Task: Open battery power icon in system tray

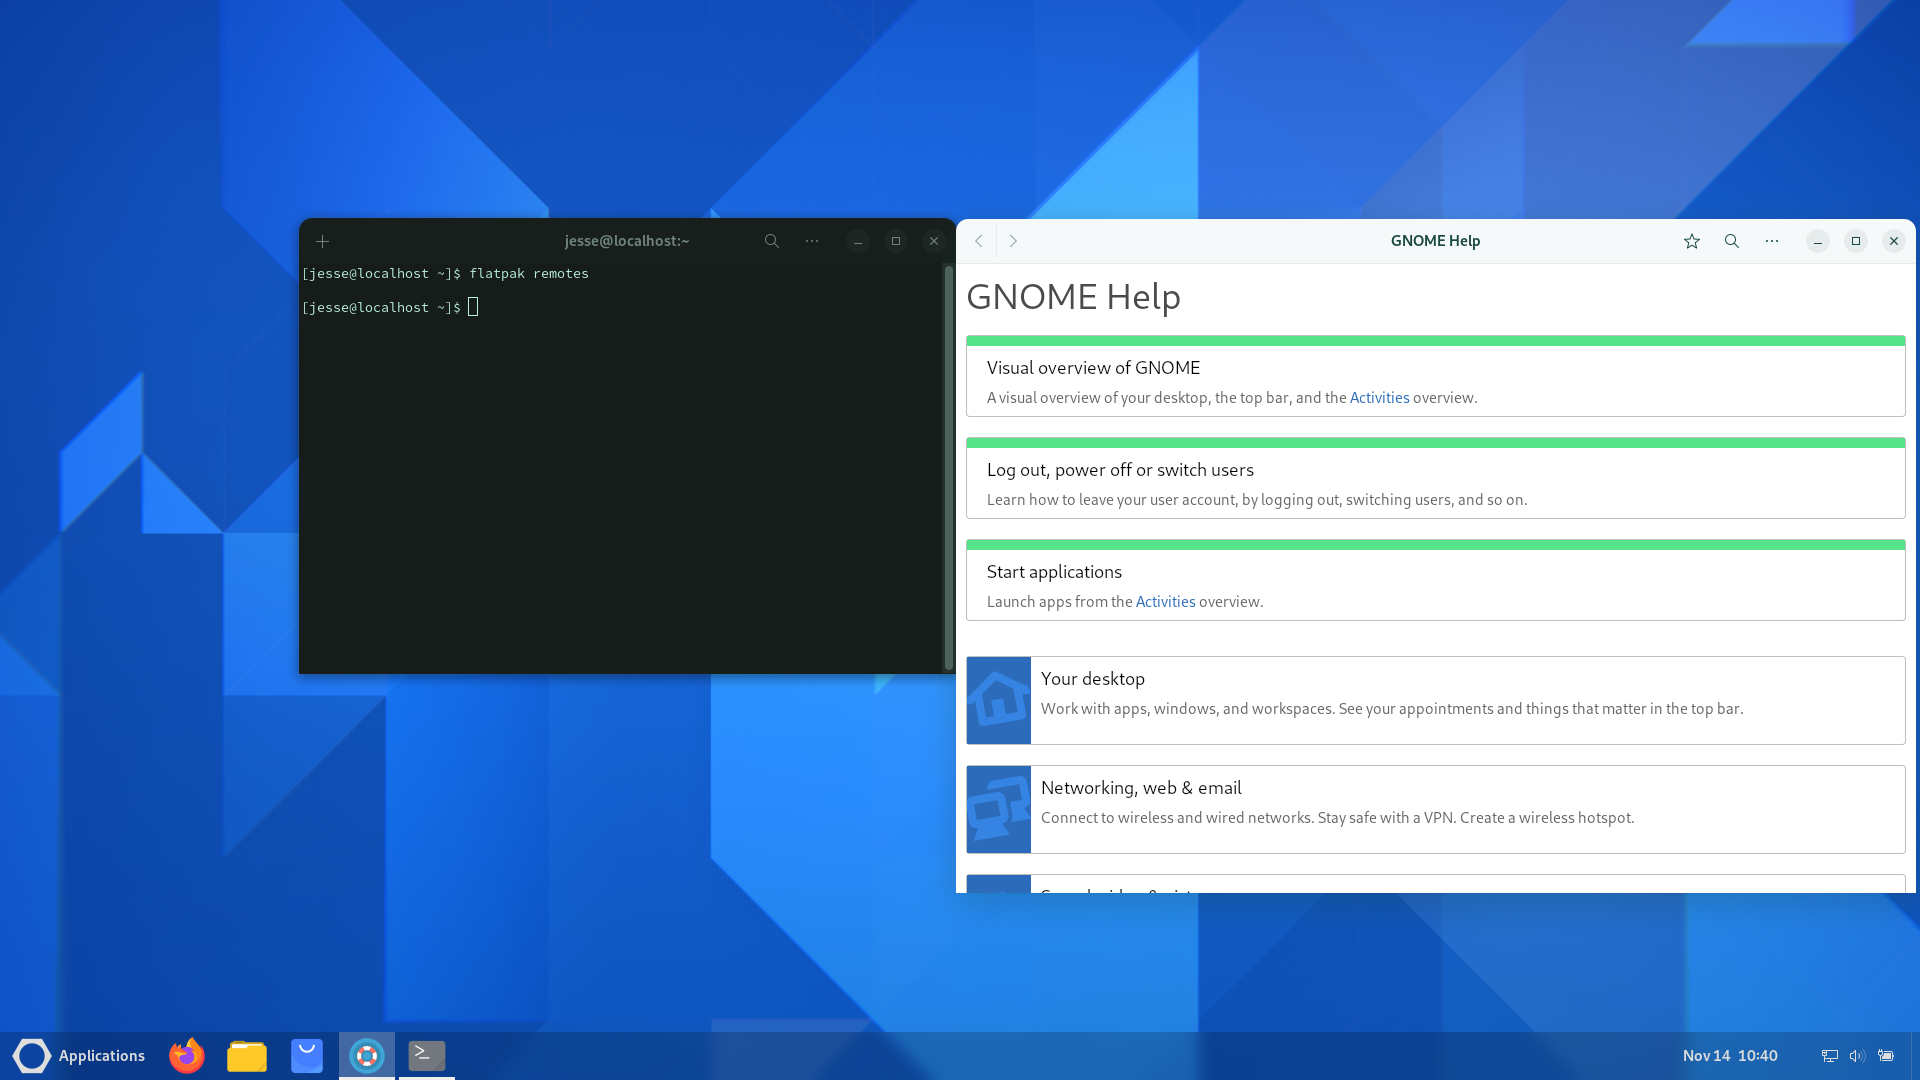Action: (1885, 1056)
